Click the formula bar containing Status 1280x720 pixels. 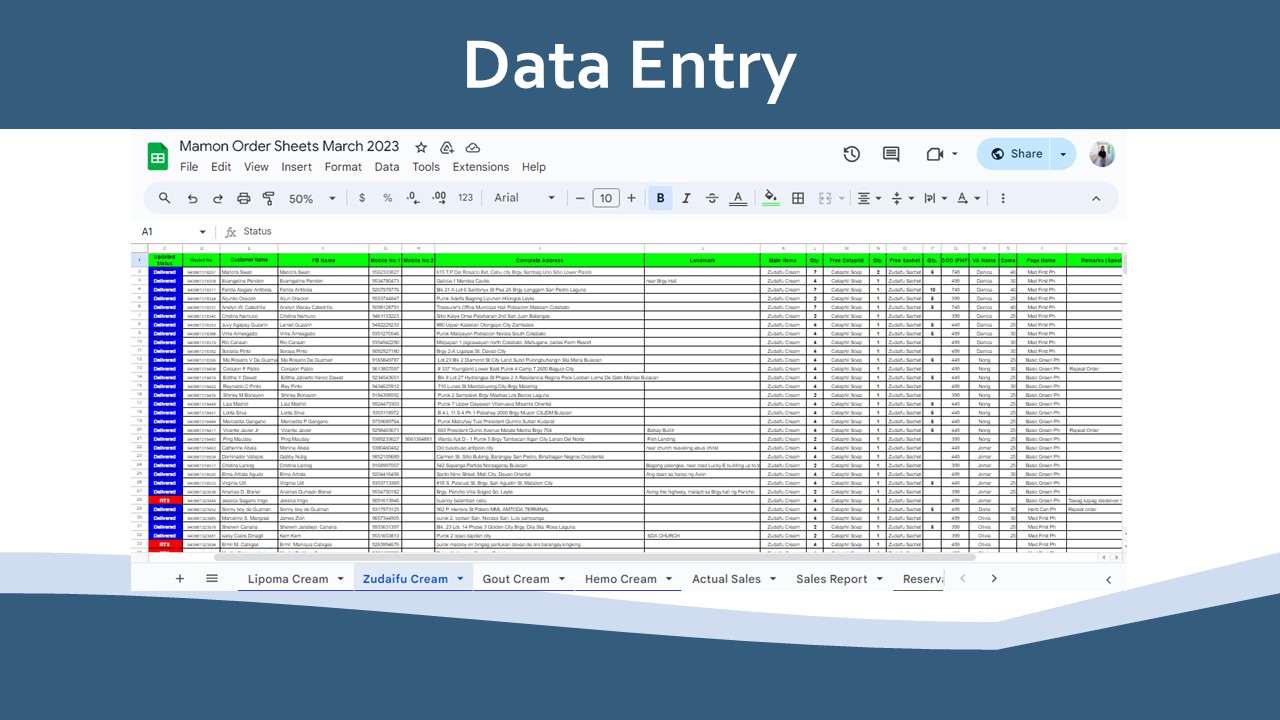(680, 231)
